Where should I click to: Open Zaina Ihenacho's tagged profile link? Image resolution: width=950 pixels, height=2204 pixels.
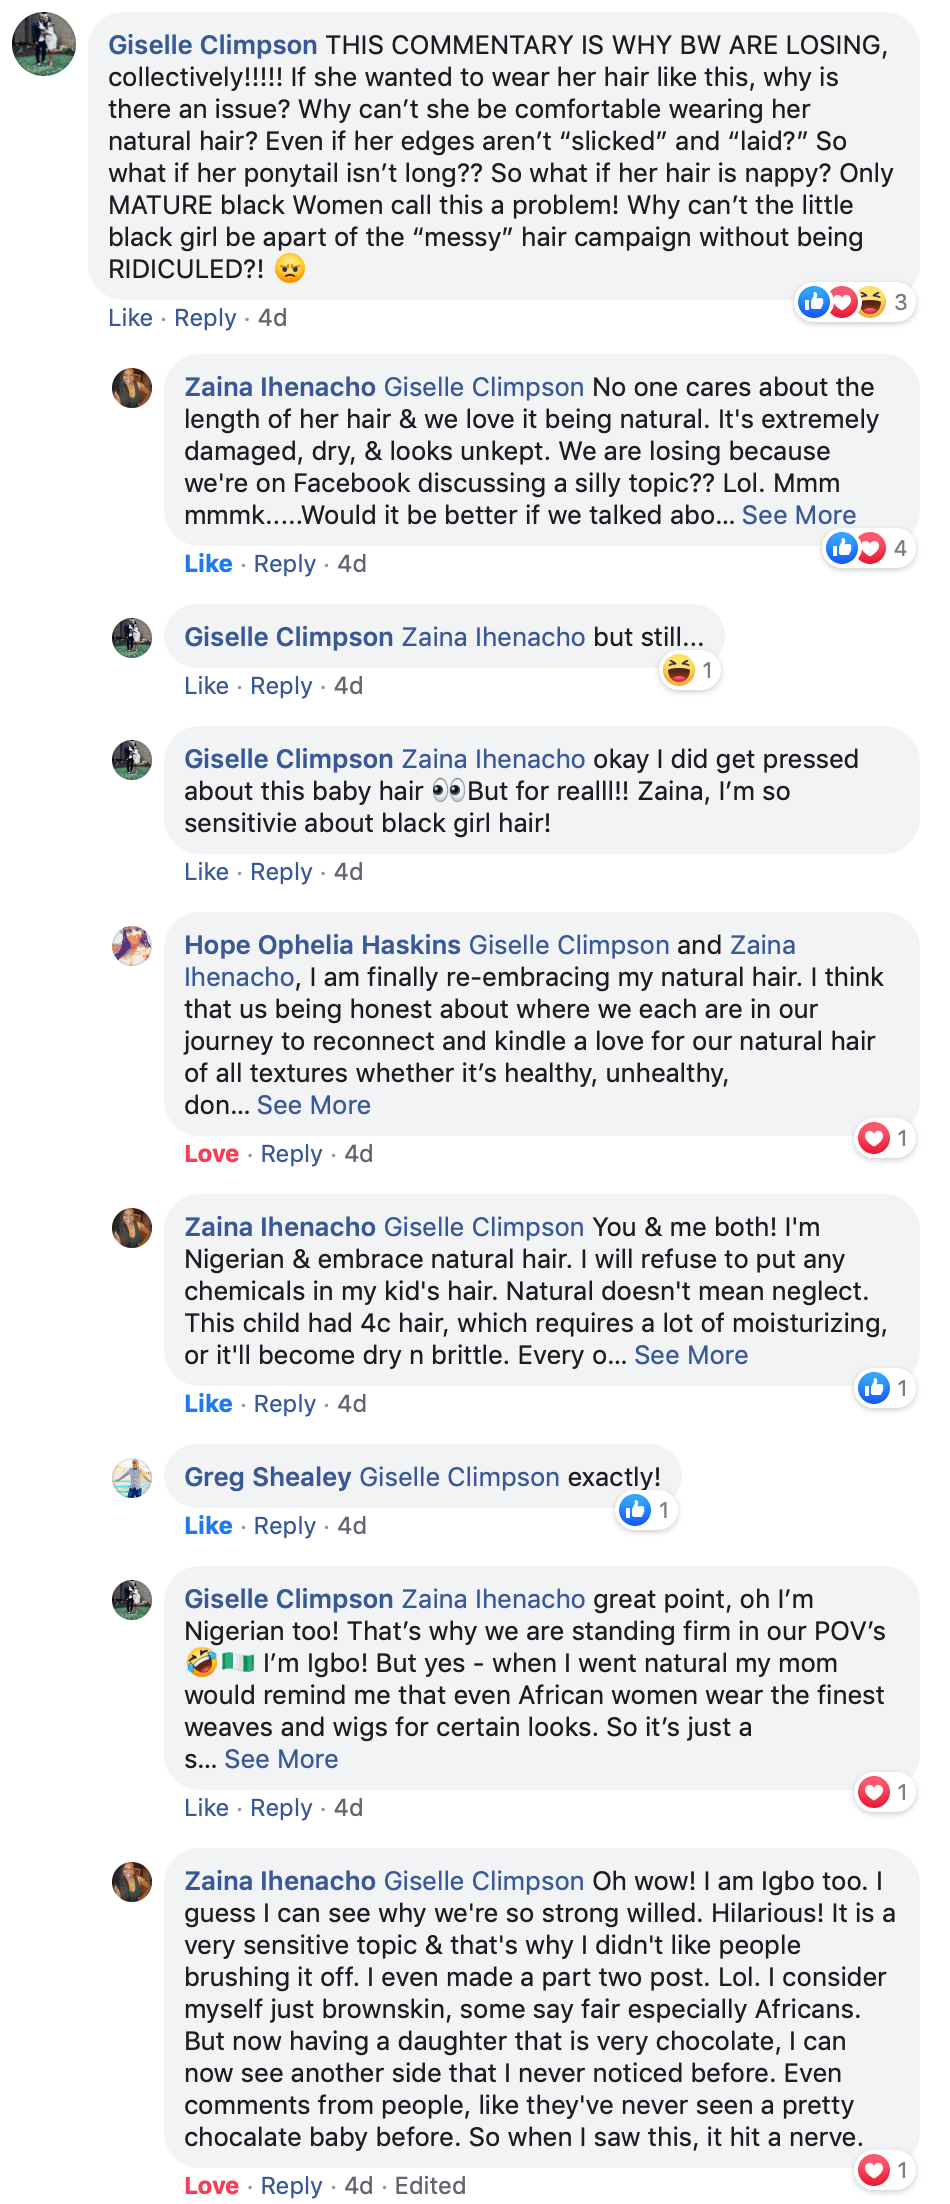pyautogui.click(x=491, y=636)
